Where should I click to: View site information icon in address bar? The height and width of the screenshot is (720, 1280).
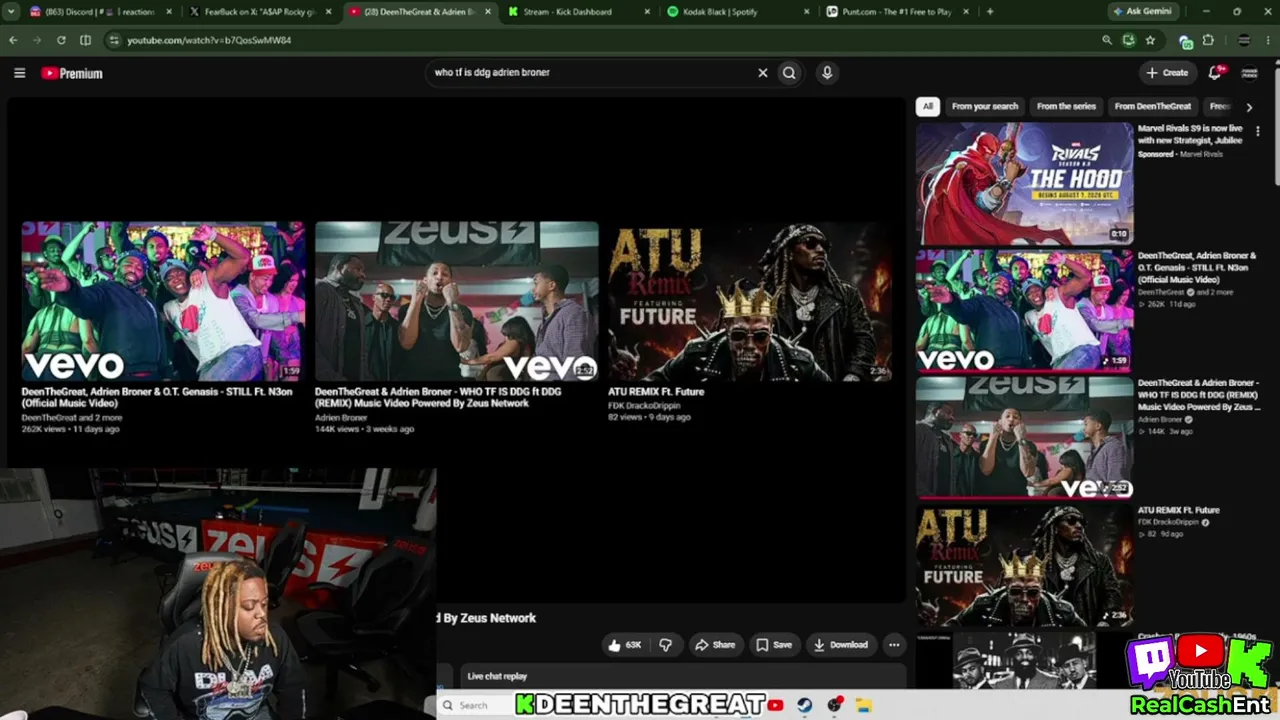tap(114, 40)
